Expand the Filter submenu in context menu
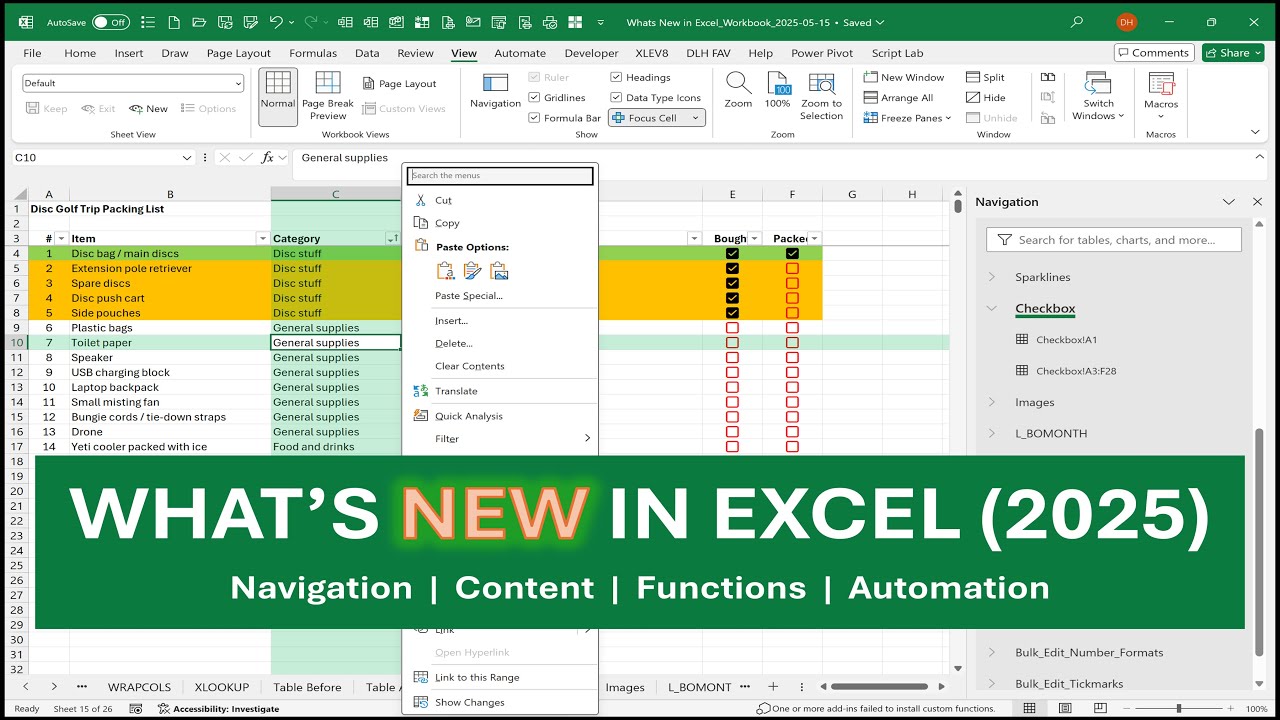 (500, 438)
